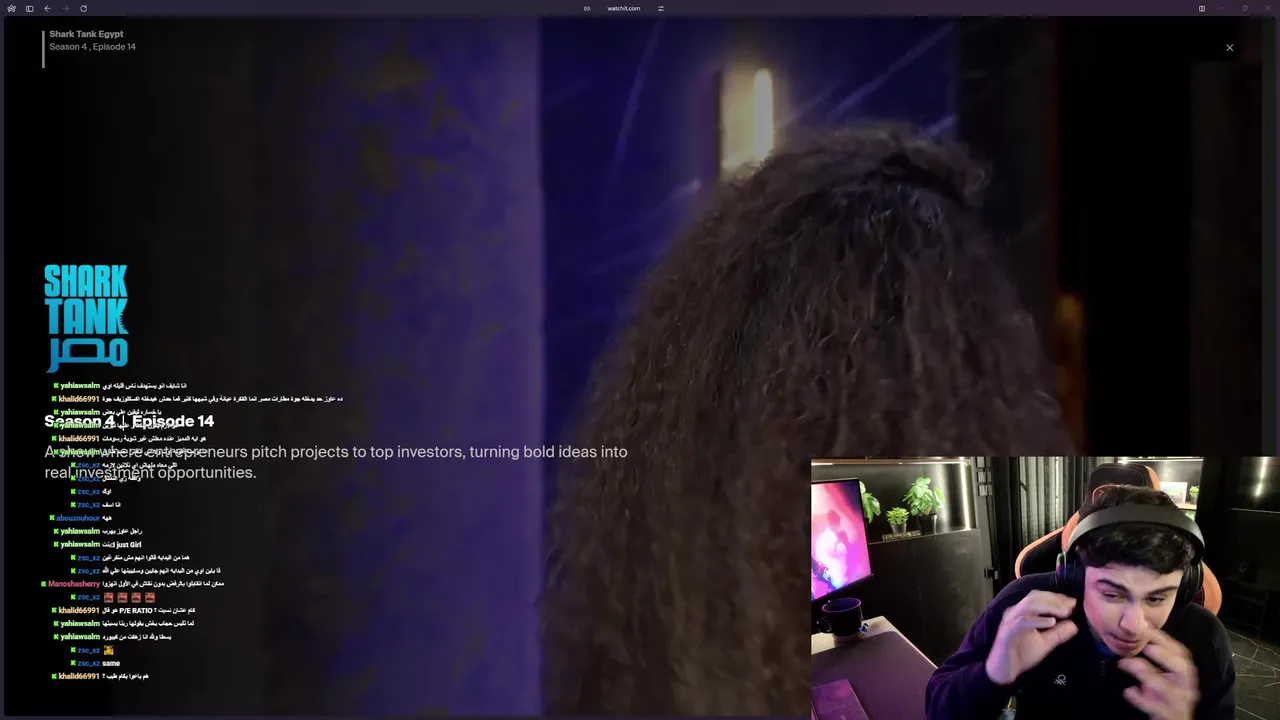Viewport: 1280px width, 720px height.
Task: Click the large 'Season 4 | Episode 14' heading
Action: tap(129, 421)
